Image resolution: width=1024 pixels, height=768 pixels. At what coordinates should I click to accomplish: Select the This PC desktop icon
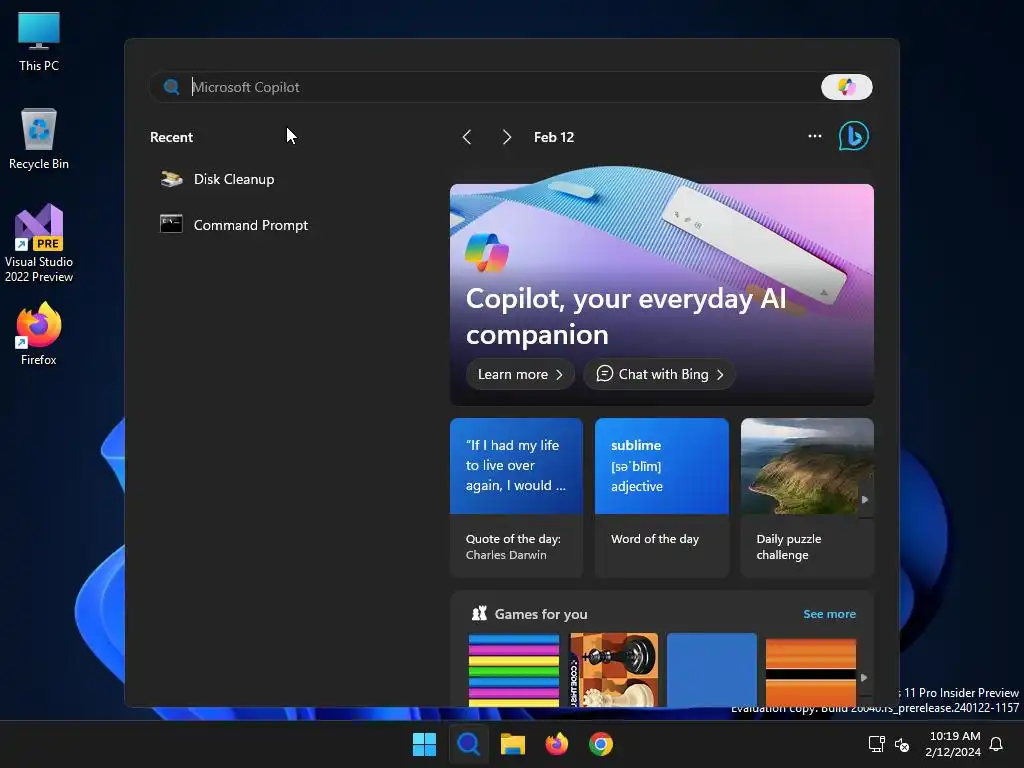39,41
